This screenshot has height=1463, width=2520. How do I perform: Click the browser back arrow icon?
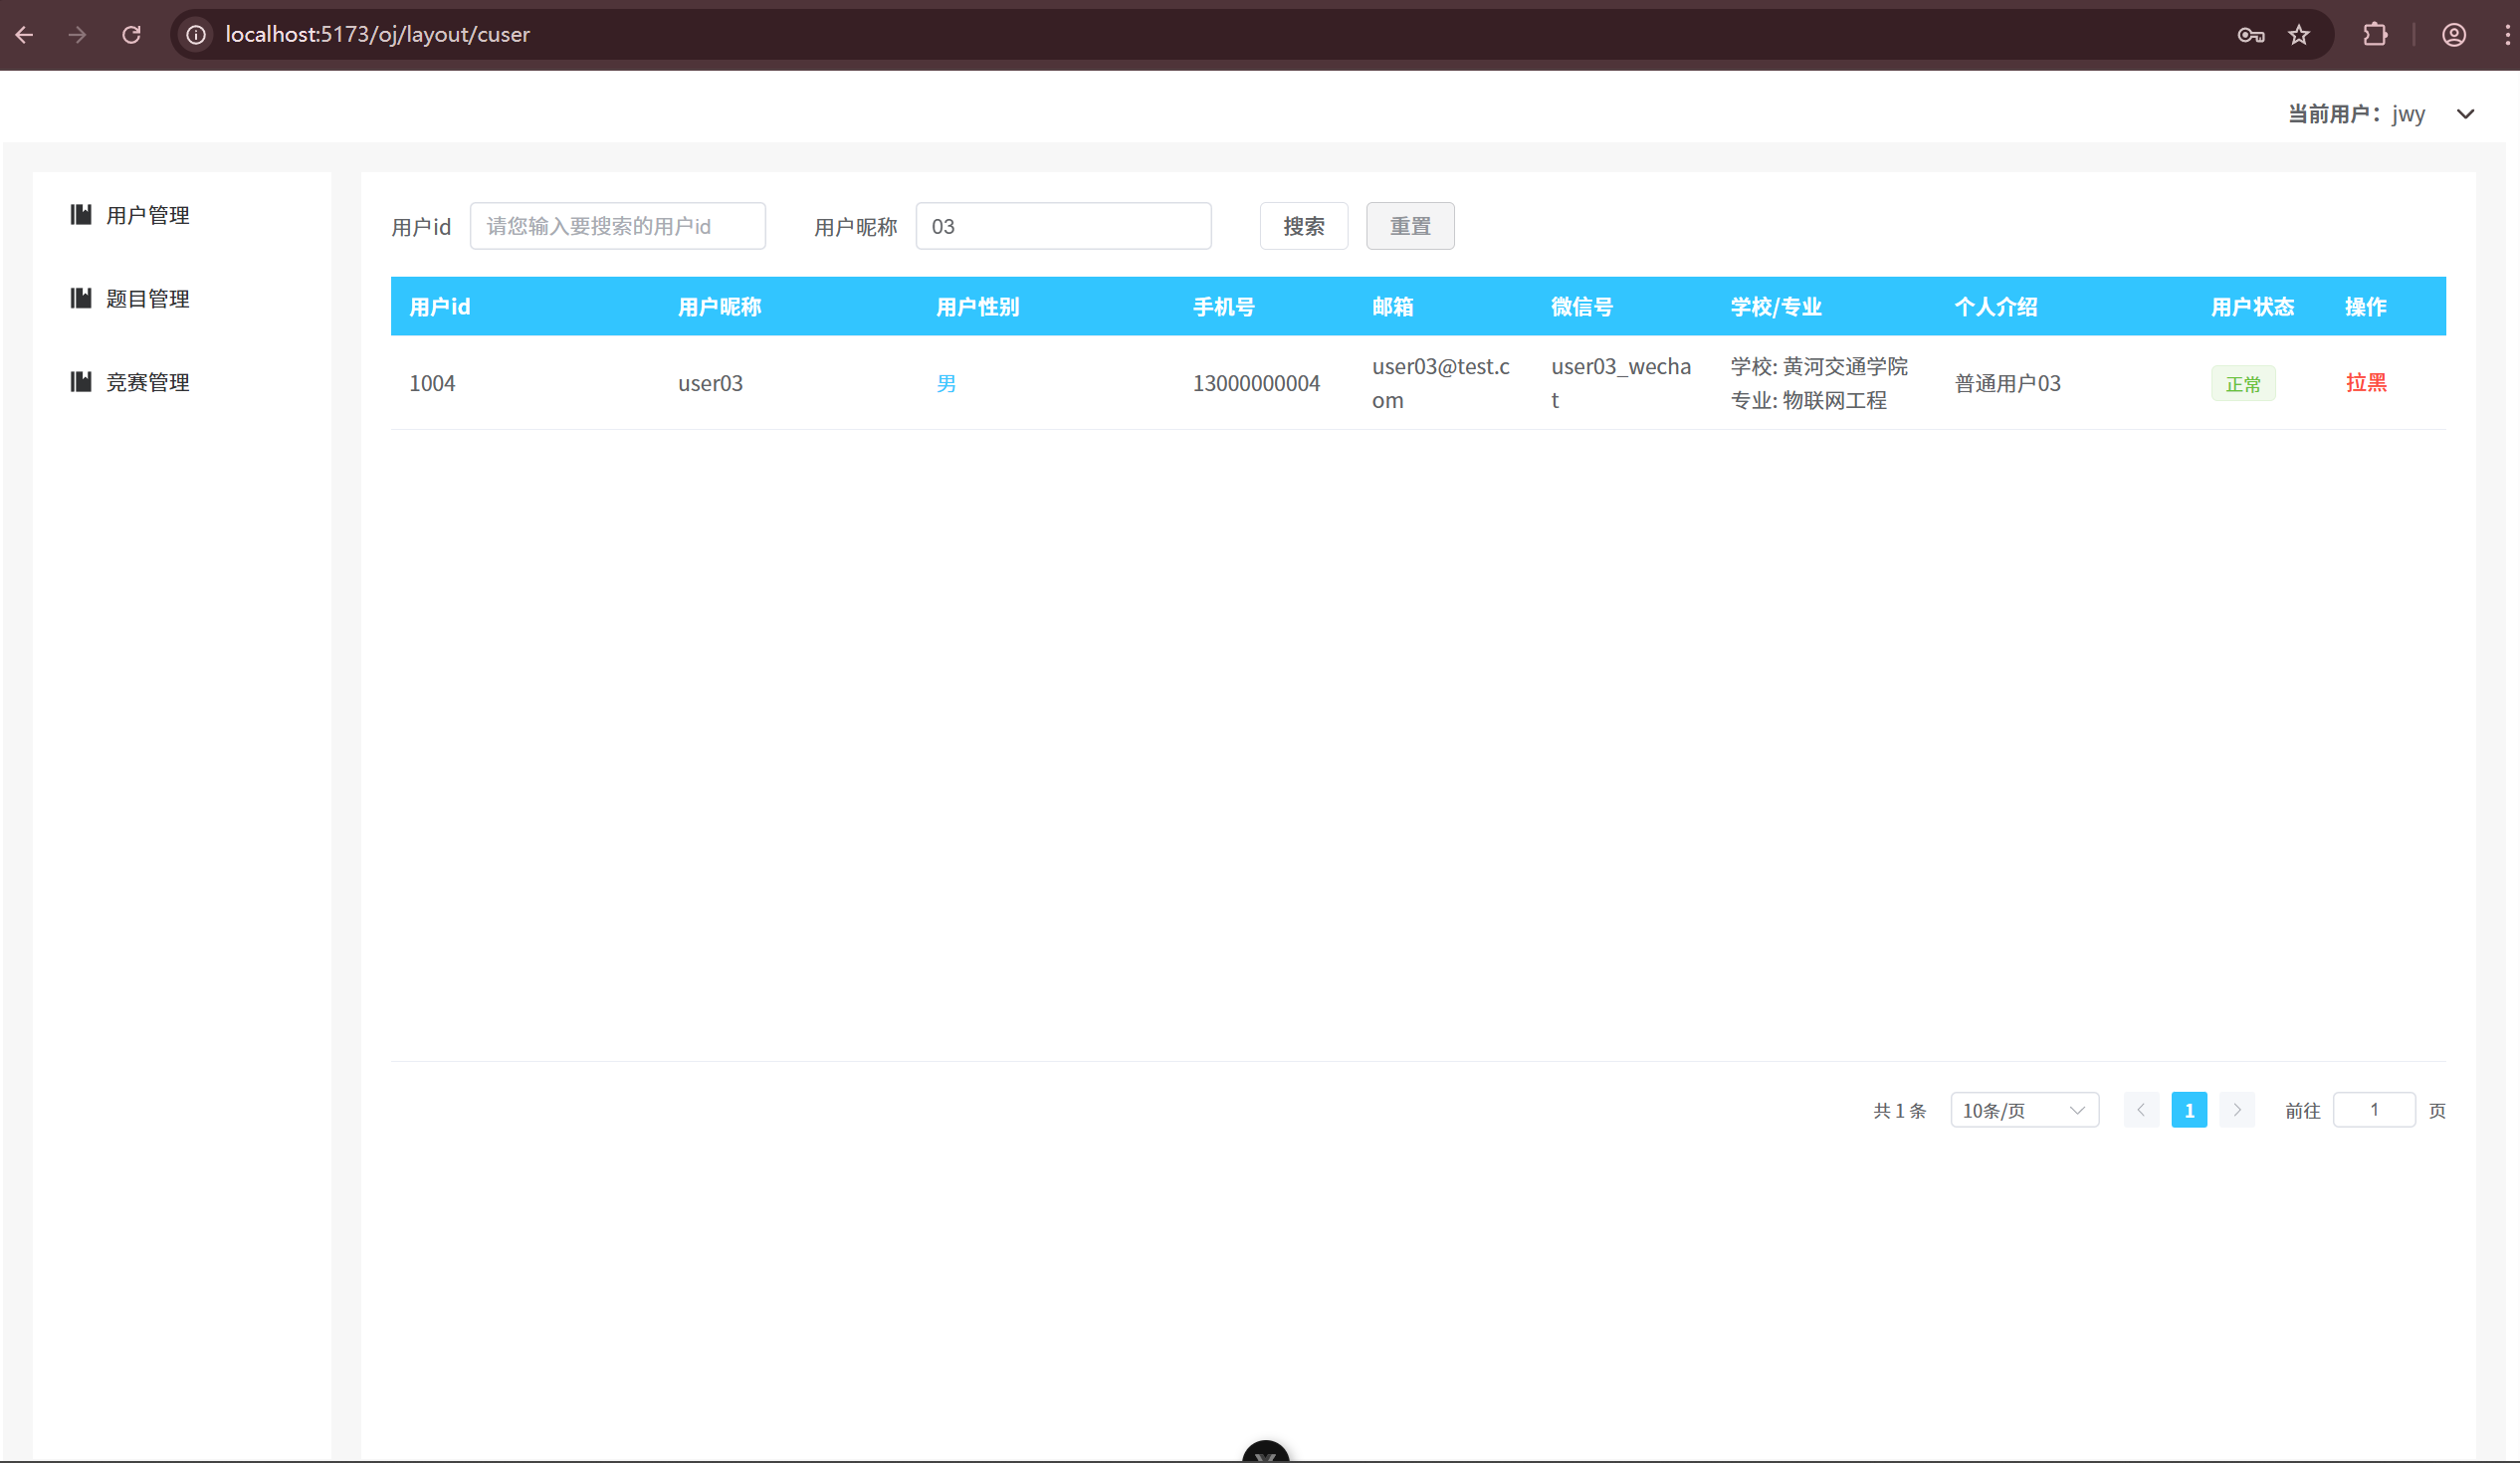[25, 35]
